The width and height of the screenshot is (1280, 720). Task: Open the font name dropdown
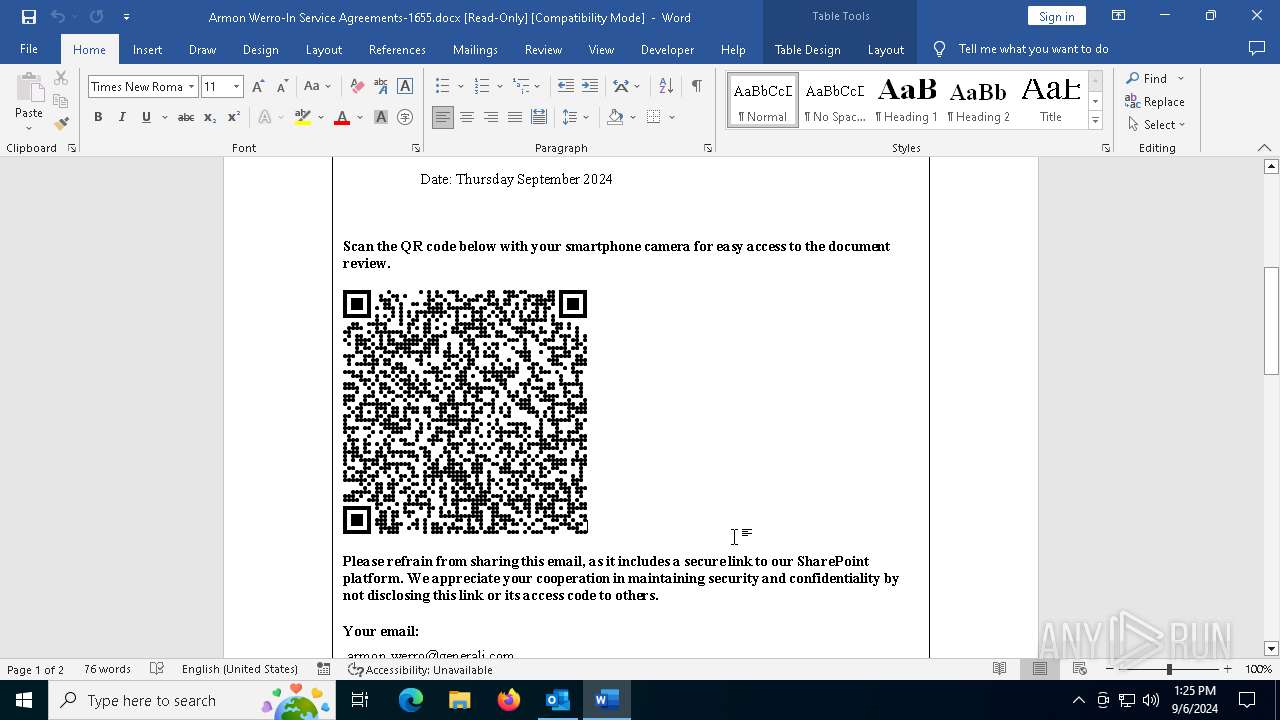191,87
